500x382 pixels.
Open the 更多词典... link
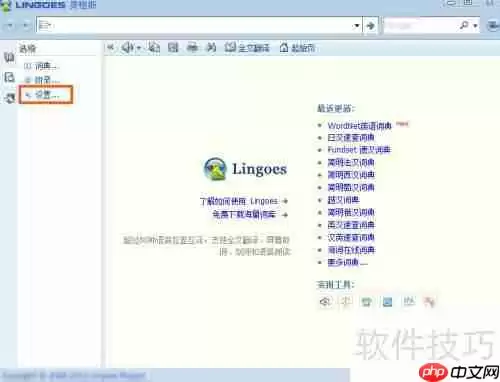[x=347, y=262]
